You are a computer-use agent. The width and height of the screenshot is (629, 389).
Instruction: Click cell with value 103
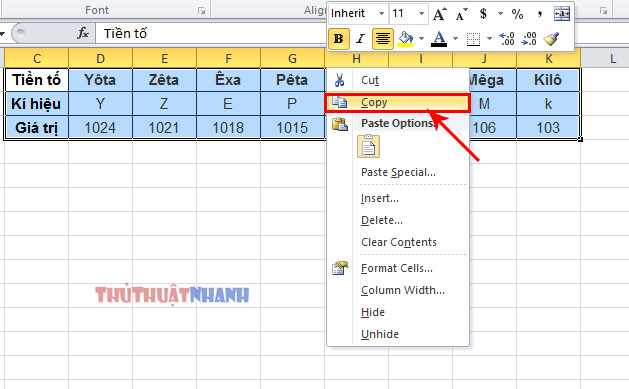point(548,128)
